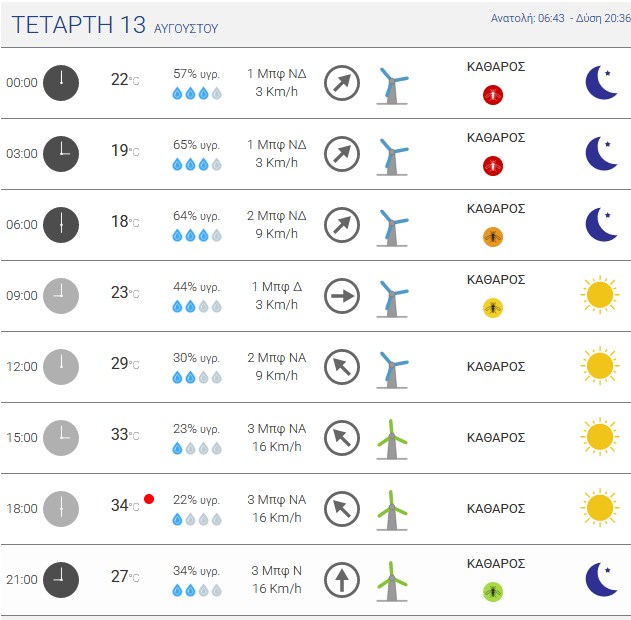Screen dimensions: 631x620
Task: Click the ΚΑΘΑΡΟΣ label at 18:00
Action: pyautogui.click(x=496, y=509)
